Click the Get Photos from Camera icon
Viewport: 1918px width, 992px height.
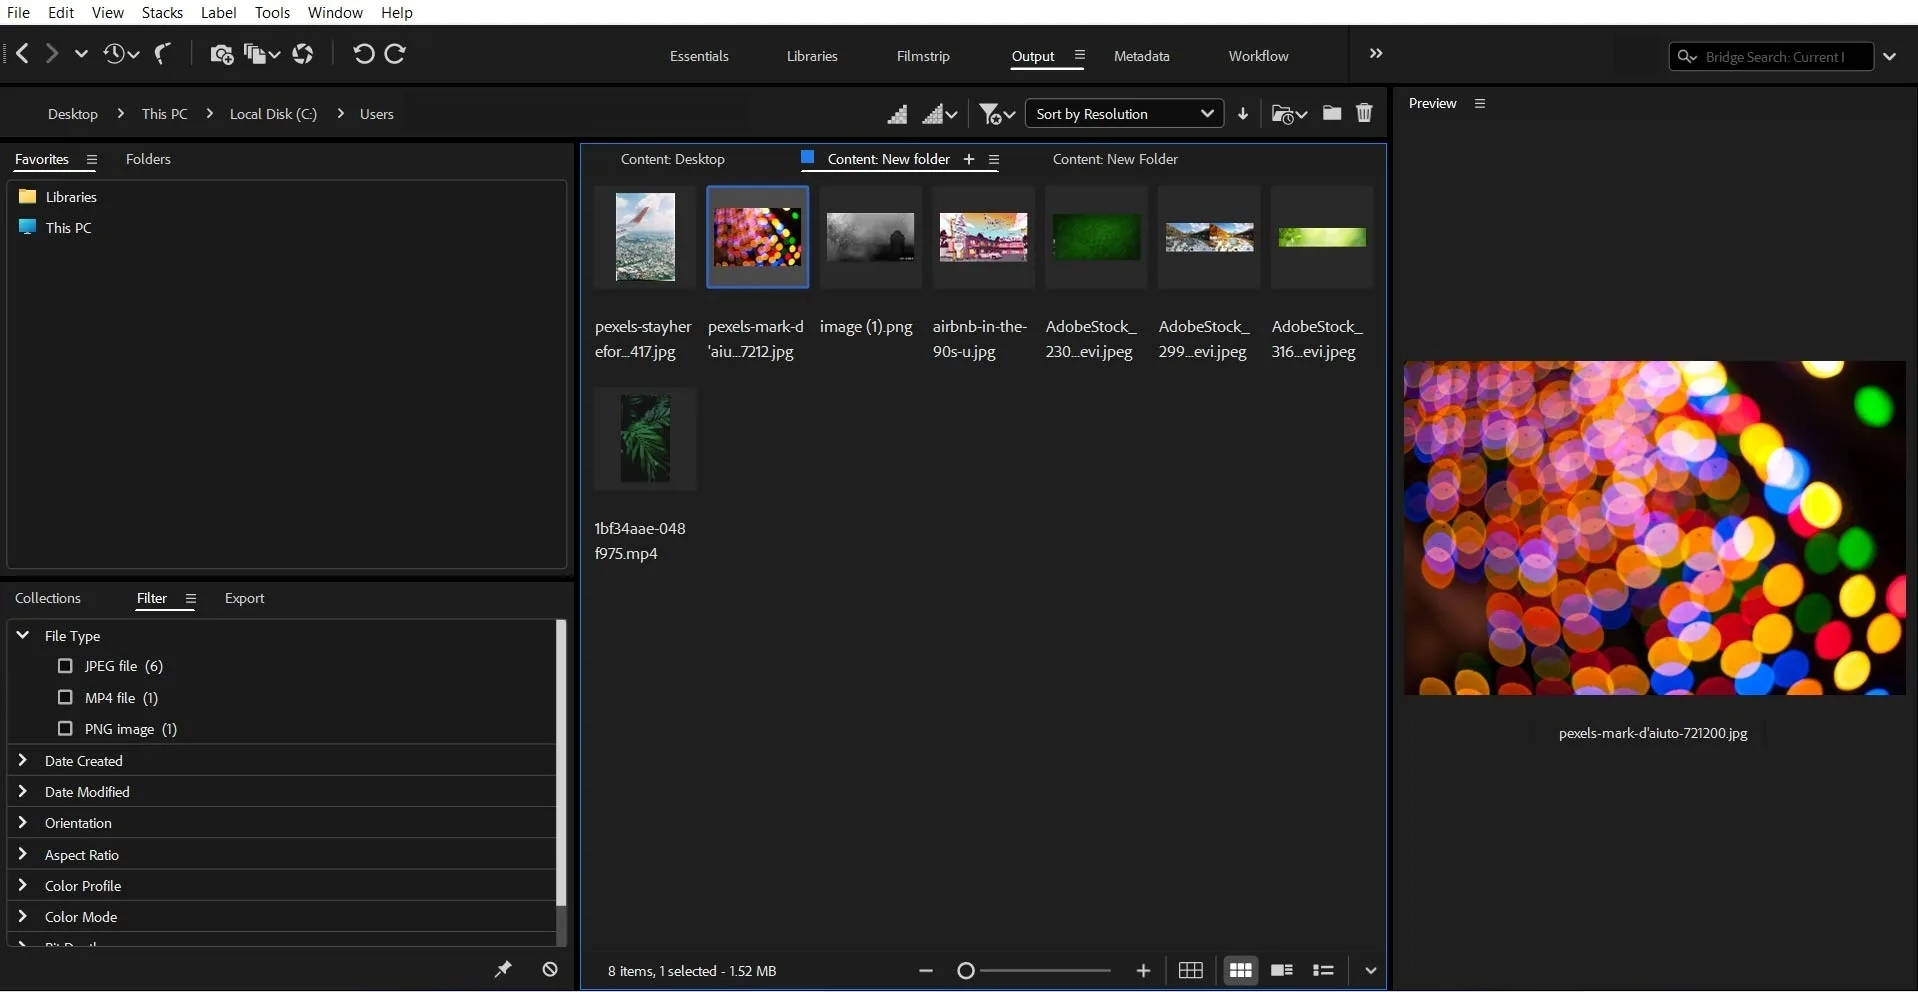click(221, 54)
